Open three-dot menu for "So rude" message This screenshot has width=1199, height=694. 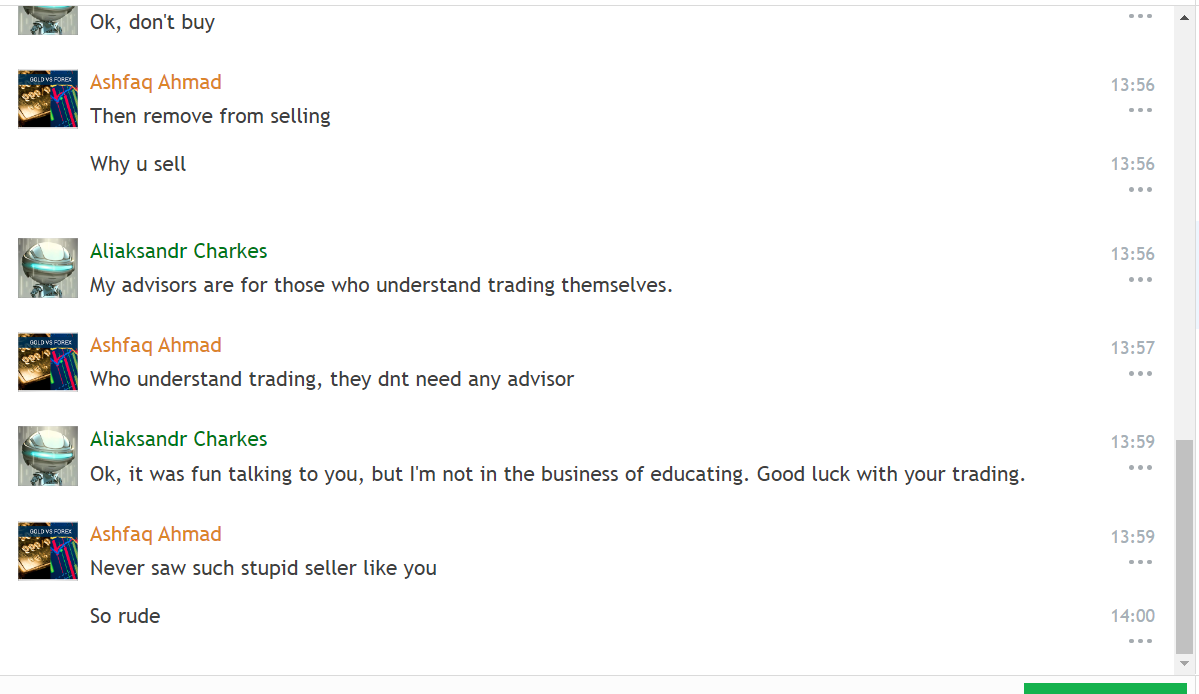pyautogui.click(x=1140, y=641)
